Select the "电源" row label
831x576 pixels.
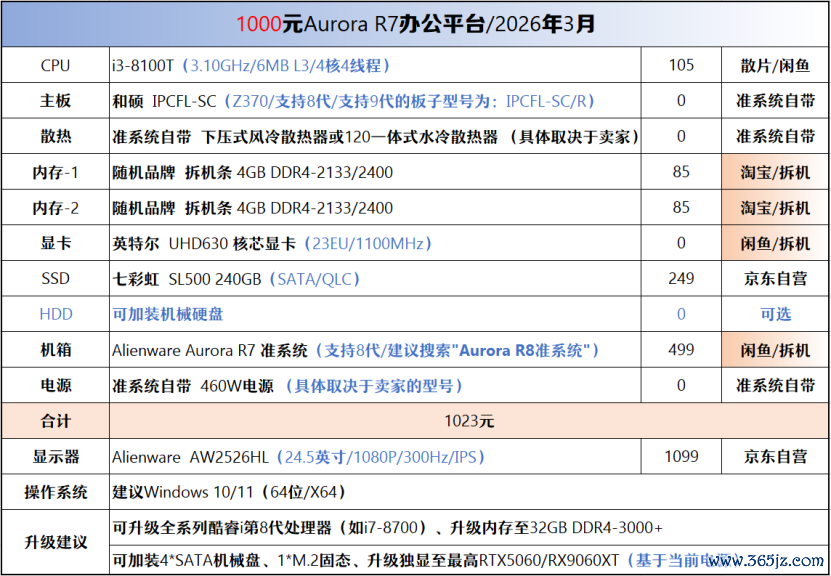(55, 385)
